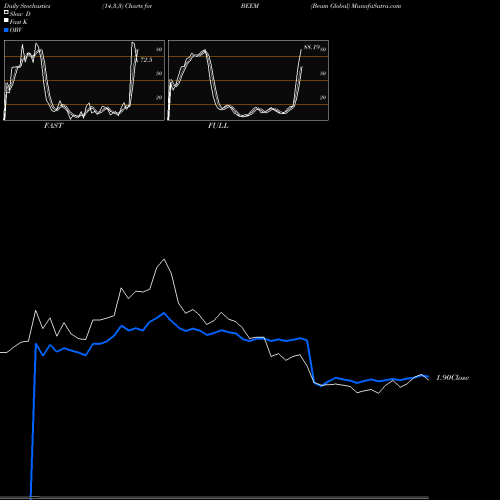Select the 'OBV' legend label

click(16, 30)
